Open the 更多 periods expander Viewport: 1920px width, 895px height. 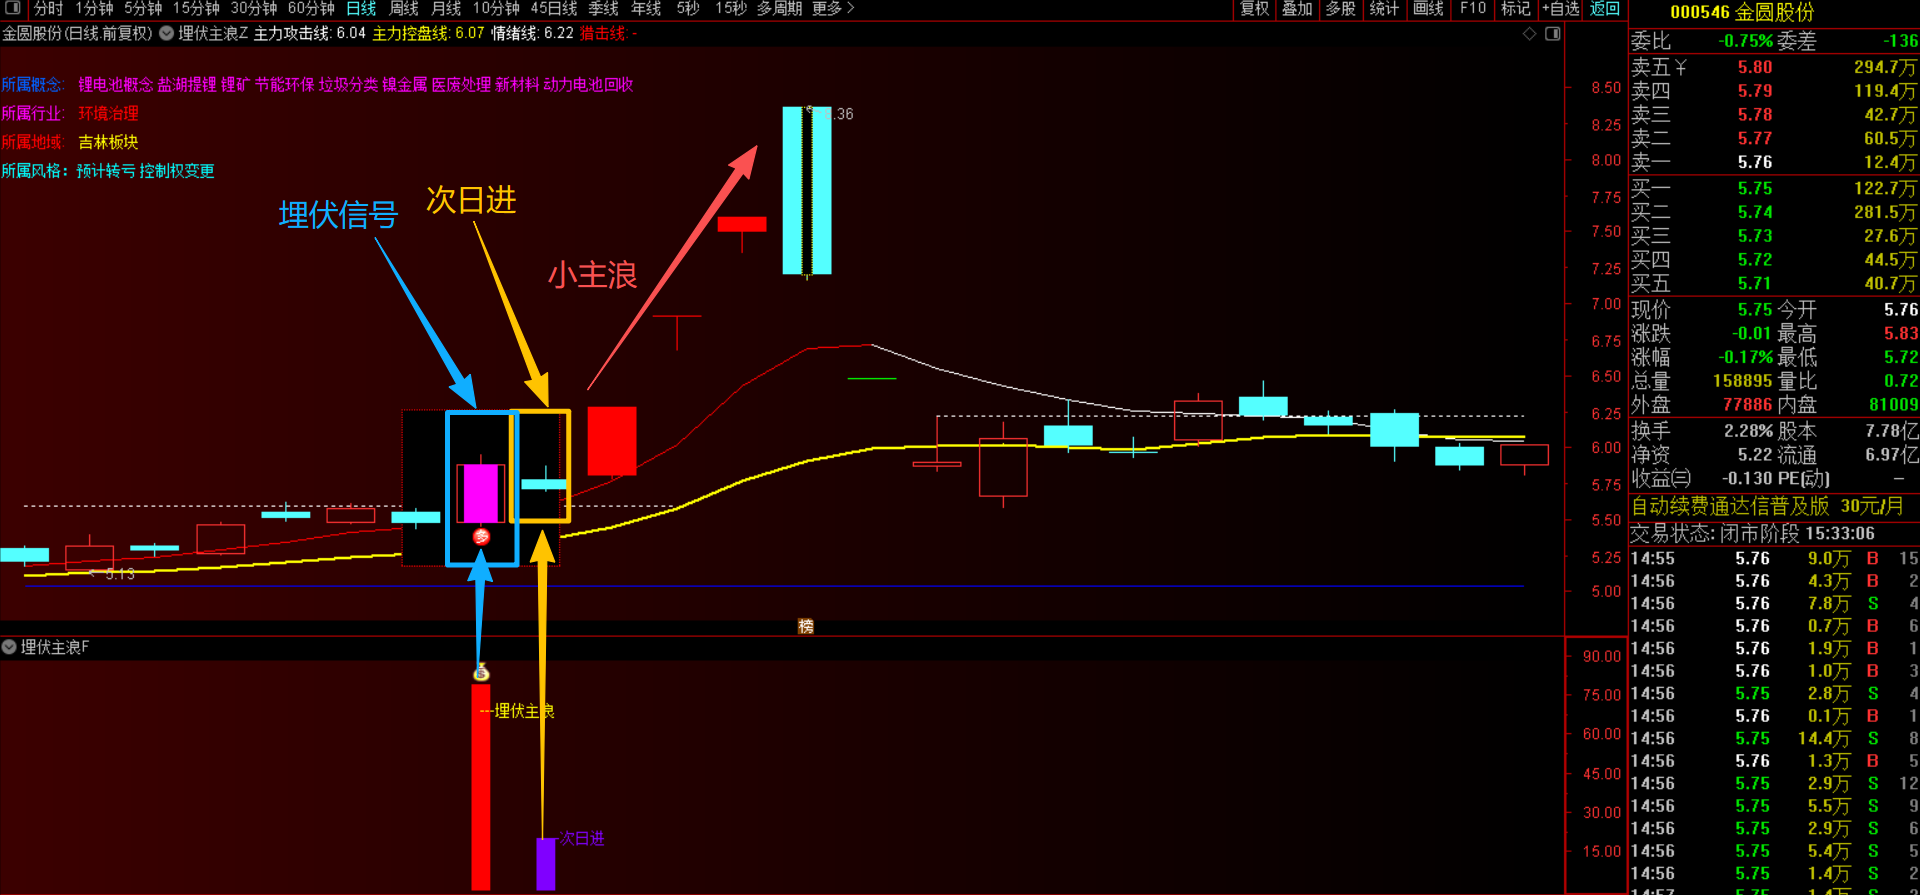coord(833,8)
